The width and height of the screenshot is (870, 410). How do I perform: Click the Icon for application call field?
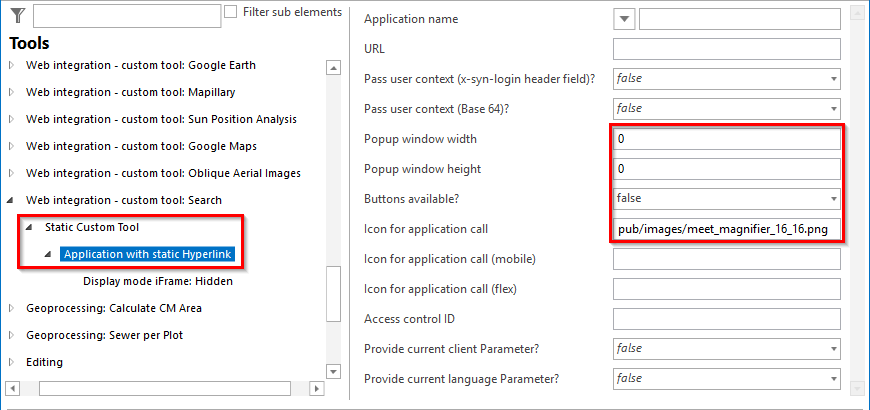pyautogui.click(x=727, y=229)
